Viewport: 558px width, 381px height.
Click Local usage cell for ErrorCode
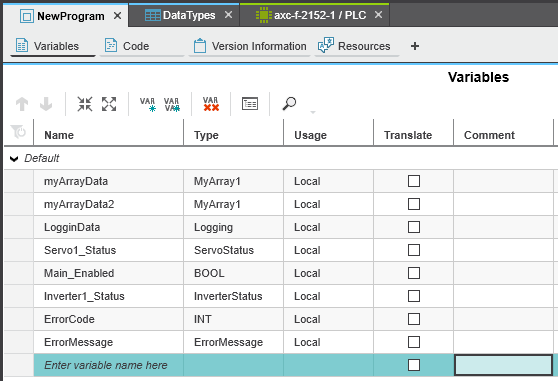(328, 319)
